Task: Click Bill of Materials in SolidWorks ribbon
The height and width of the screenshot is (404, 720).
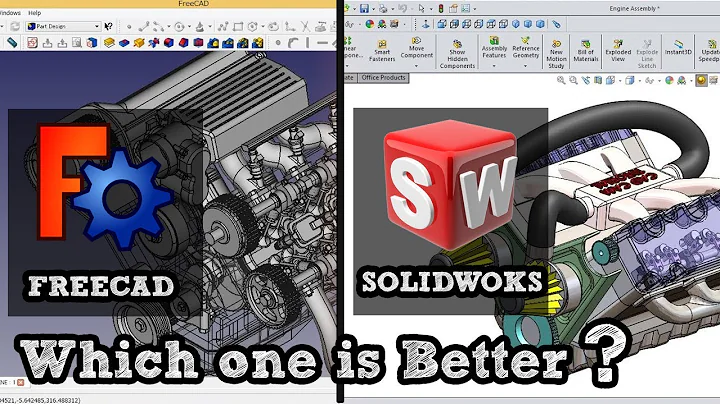Action: click(x=586, y=50)
